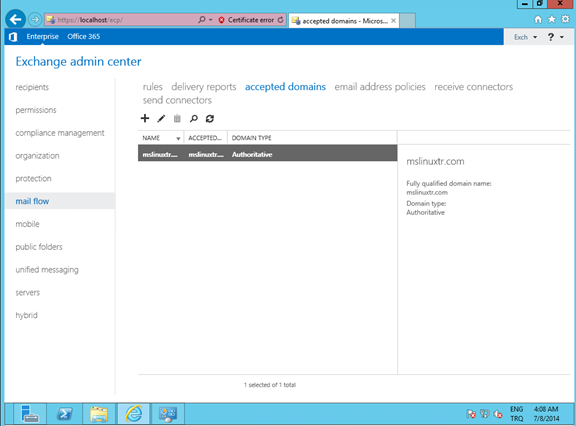Open the receive connectors tab

pyautogui.click(x=474, y=87)
